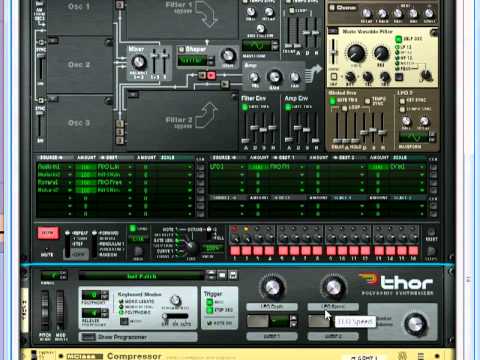Image resolution: width=480 pixels, height=360 pixels.
Task: Open the Filter 2 slot type dropdown arrow
Action: click(x=133, y=95)
